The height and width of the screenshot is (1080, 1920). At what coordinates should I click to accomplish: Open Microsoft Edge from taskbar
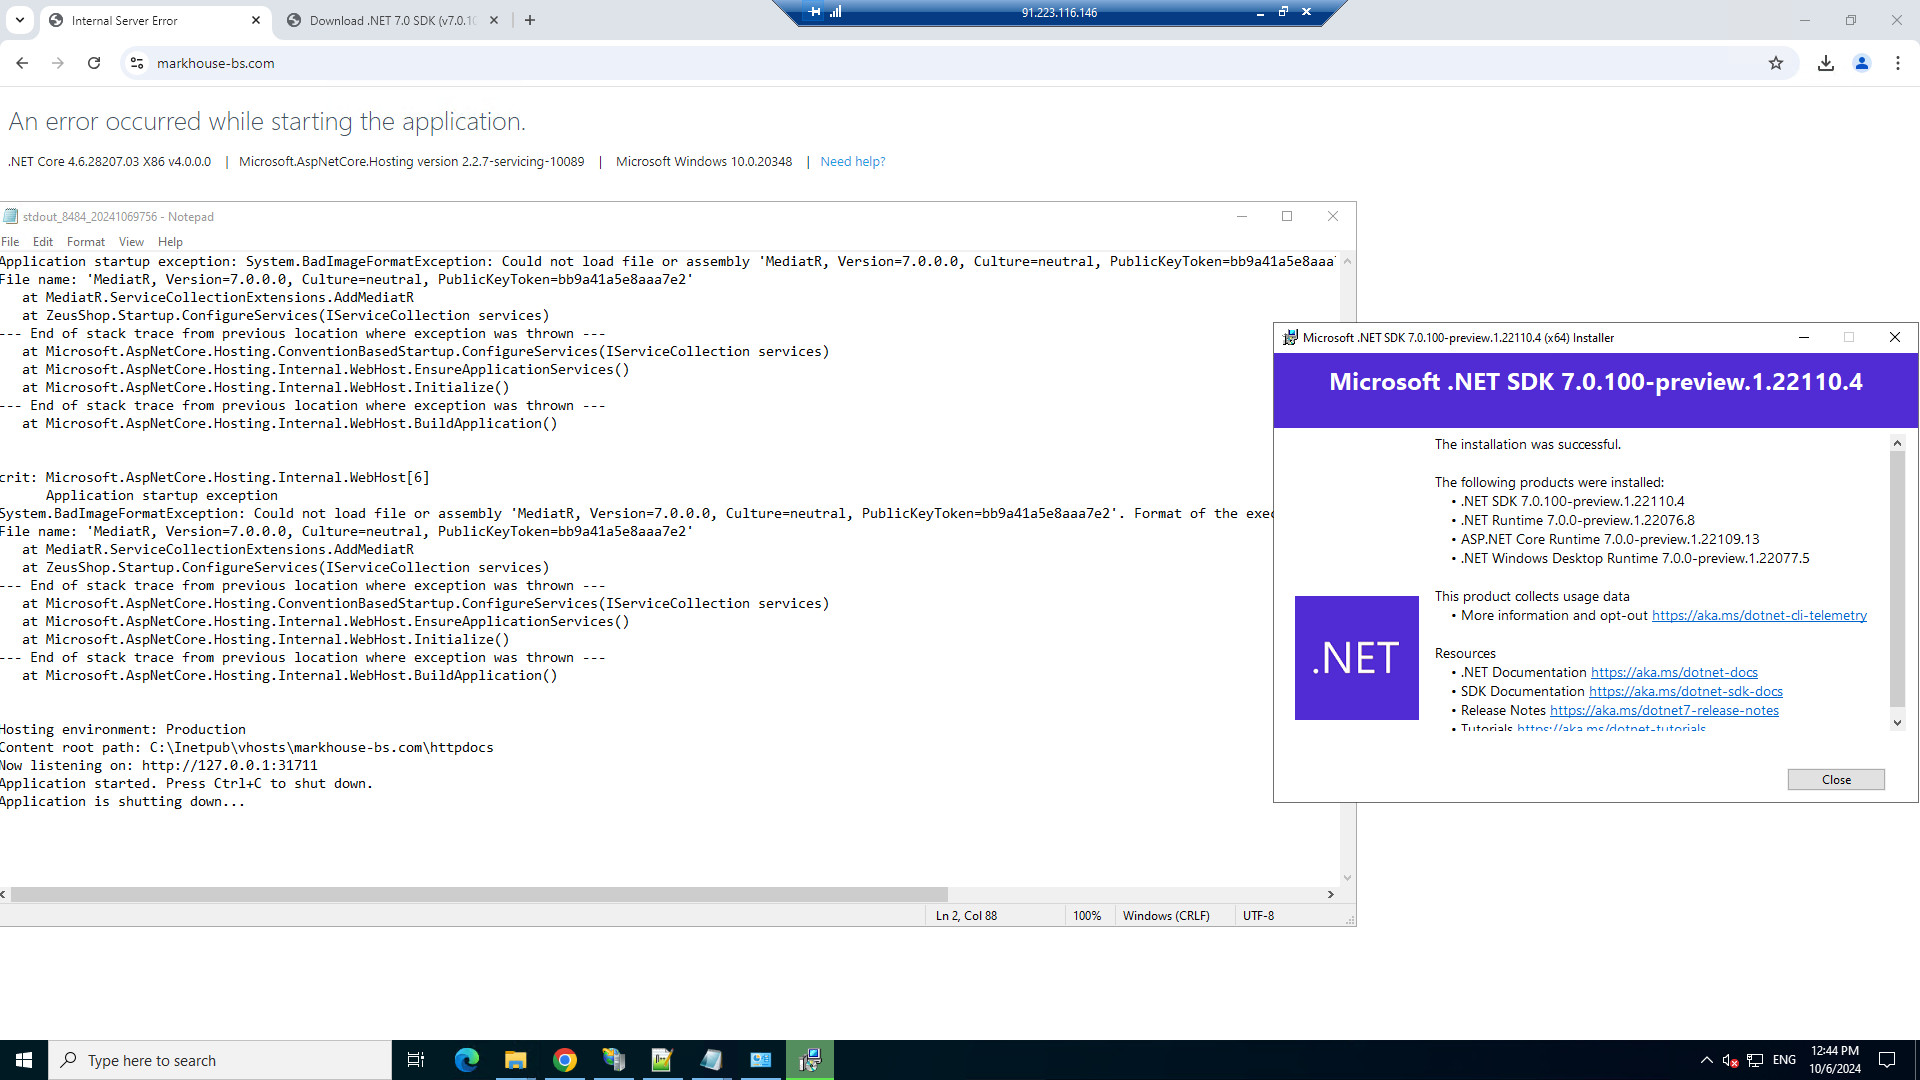point(467,1060)
